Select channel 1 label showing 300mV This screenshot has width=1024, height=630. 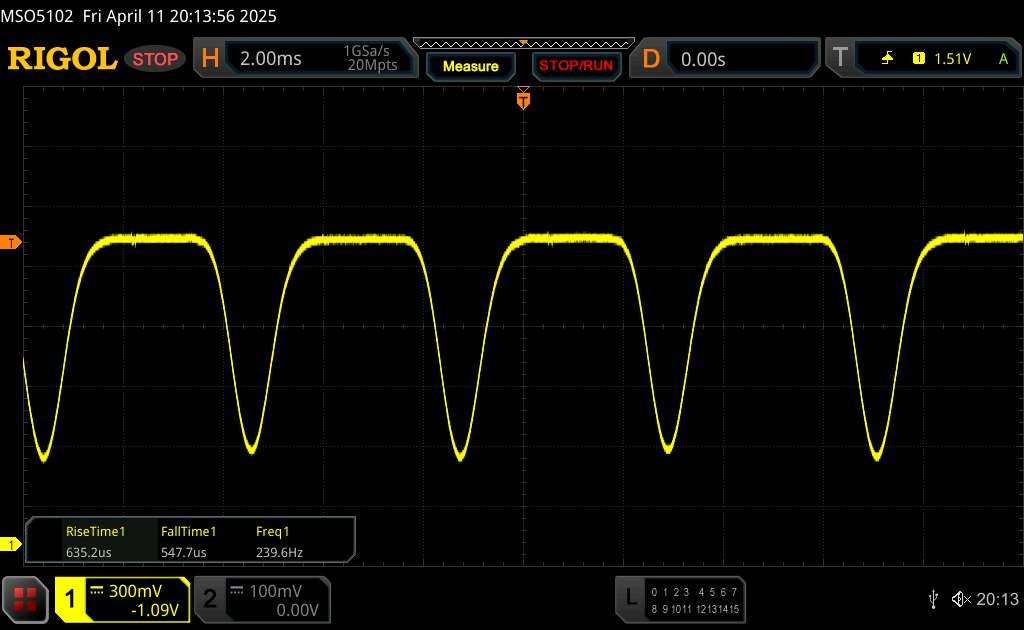pos(123,600)
